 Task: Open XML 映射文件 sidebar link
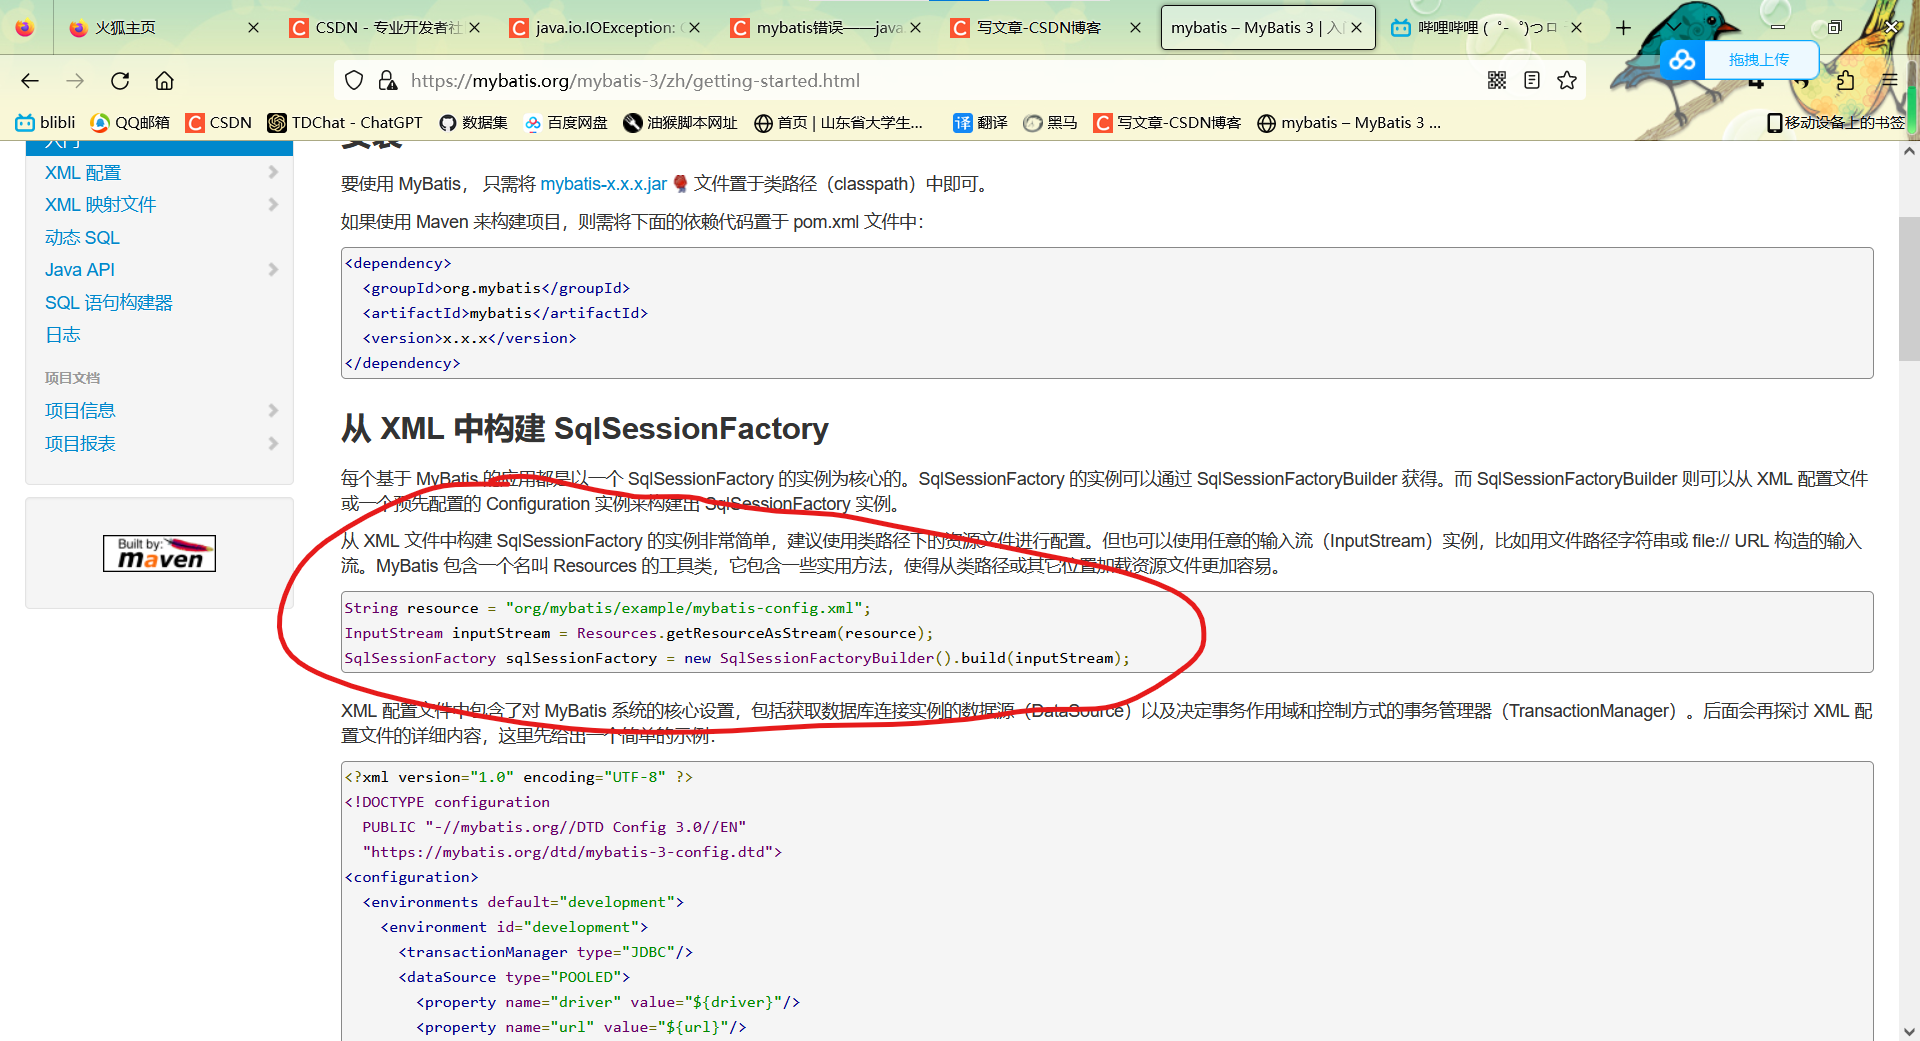tap(100, 205)
